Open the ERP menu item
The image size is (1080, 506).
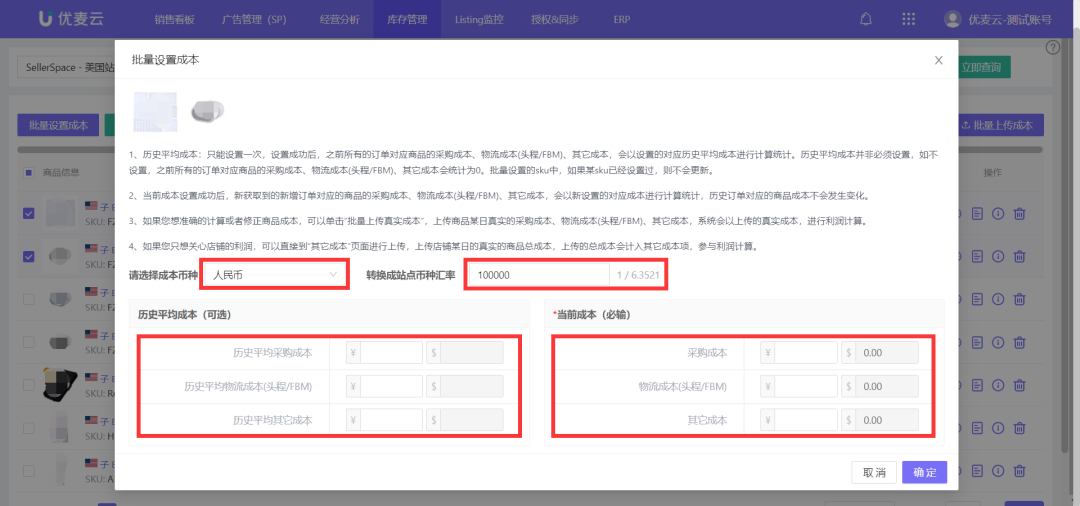coord(621,19)
